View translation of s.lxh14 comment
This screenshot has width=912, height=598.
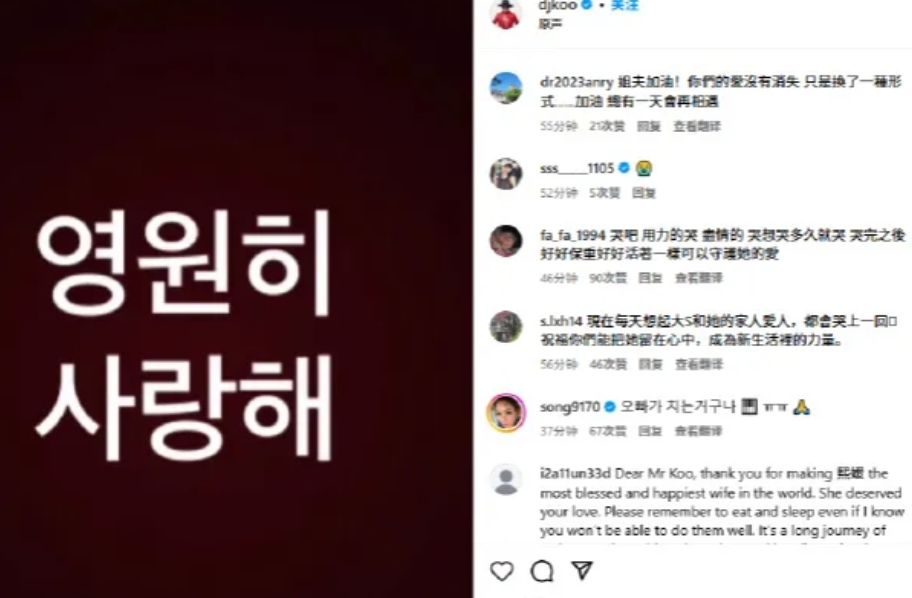[x=699, y=364]
